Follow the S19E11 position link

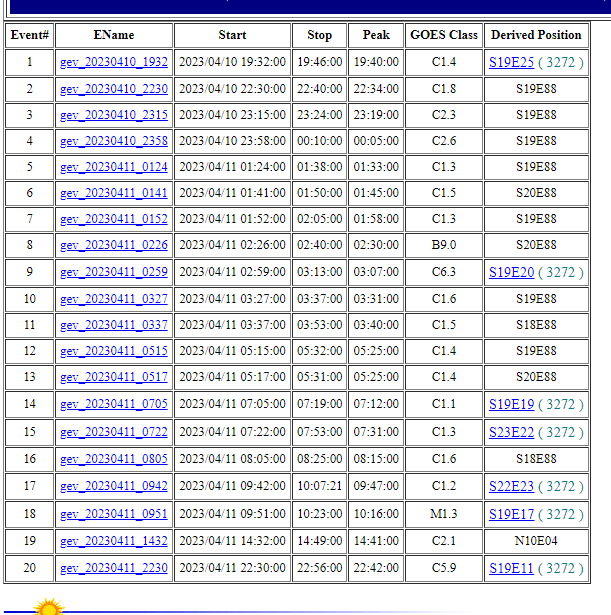[x=511, y=568]
